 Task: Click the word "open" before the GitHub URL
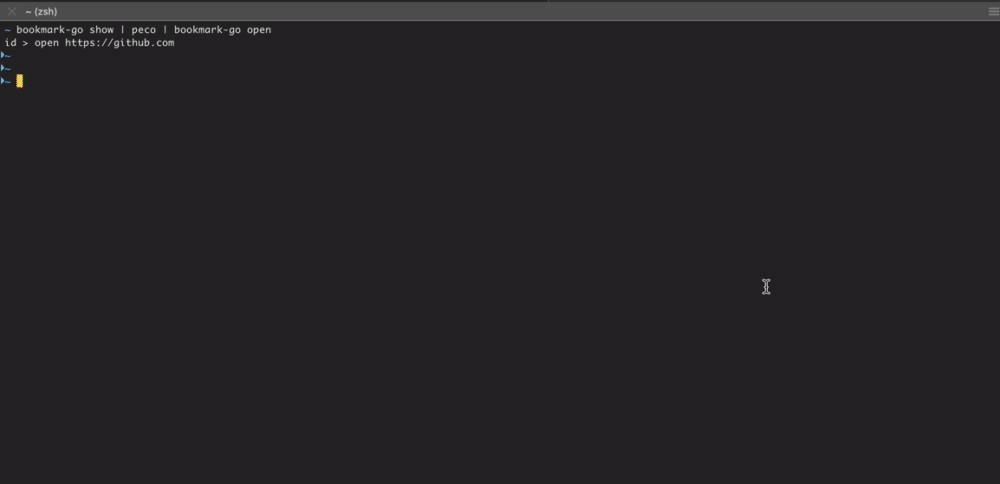pos(47,43)
